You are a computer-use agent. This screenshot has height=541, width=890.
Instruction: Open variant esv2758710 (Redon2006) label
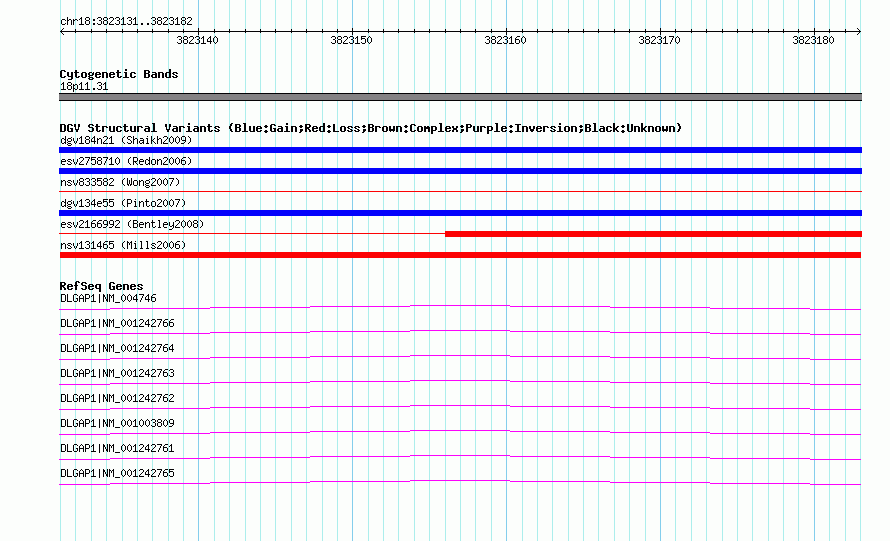pyautogui.click(x=126, y=161)
